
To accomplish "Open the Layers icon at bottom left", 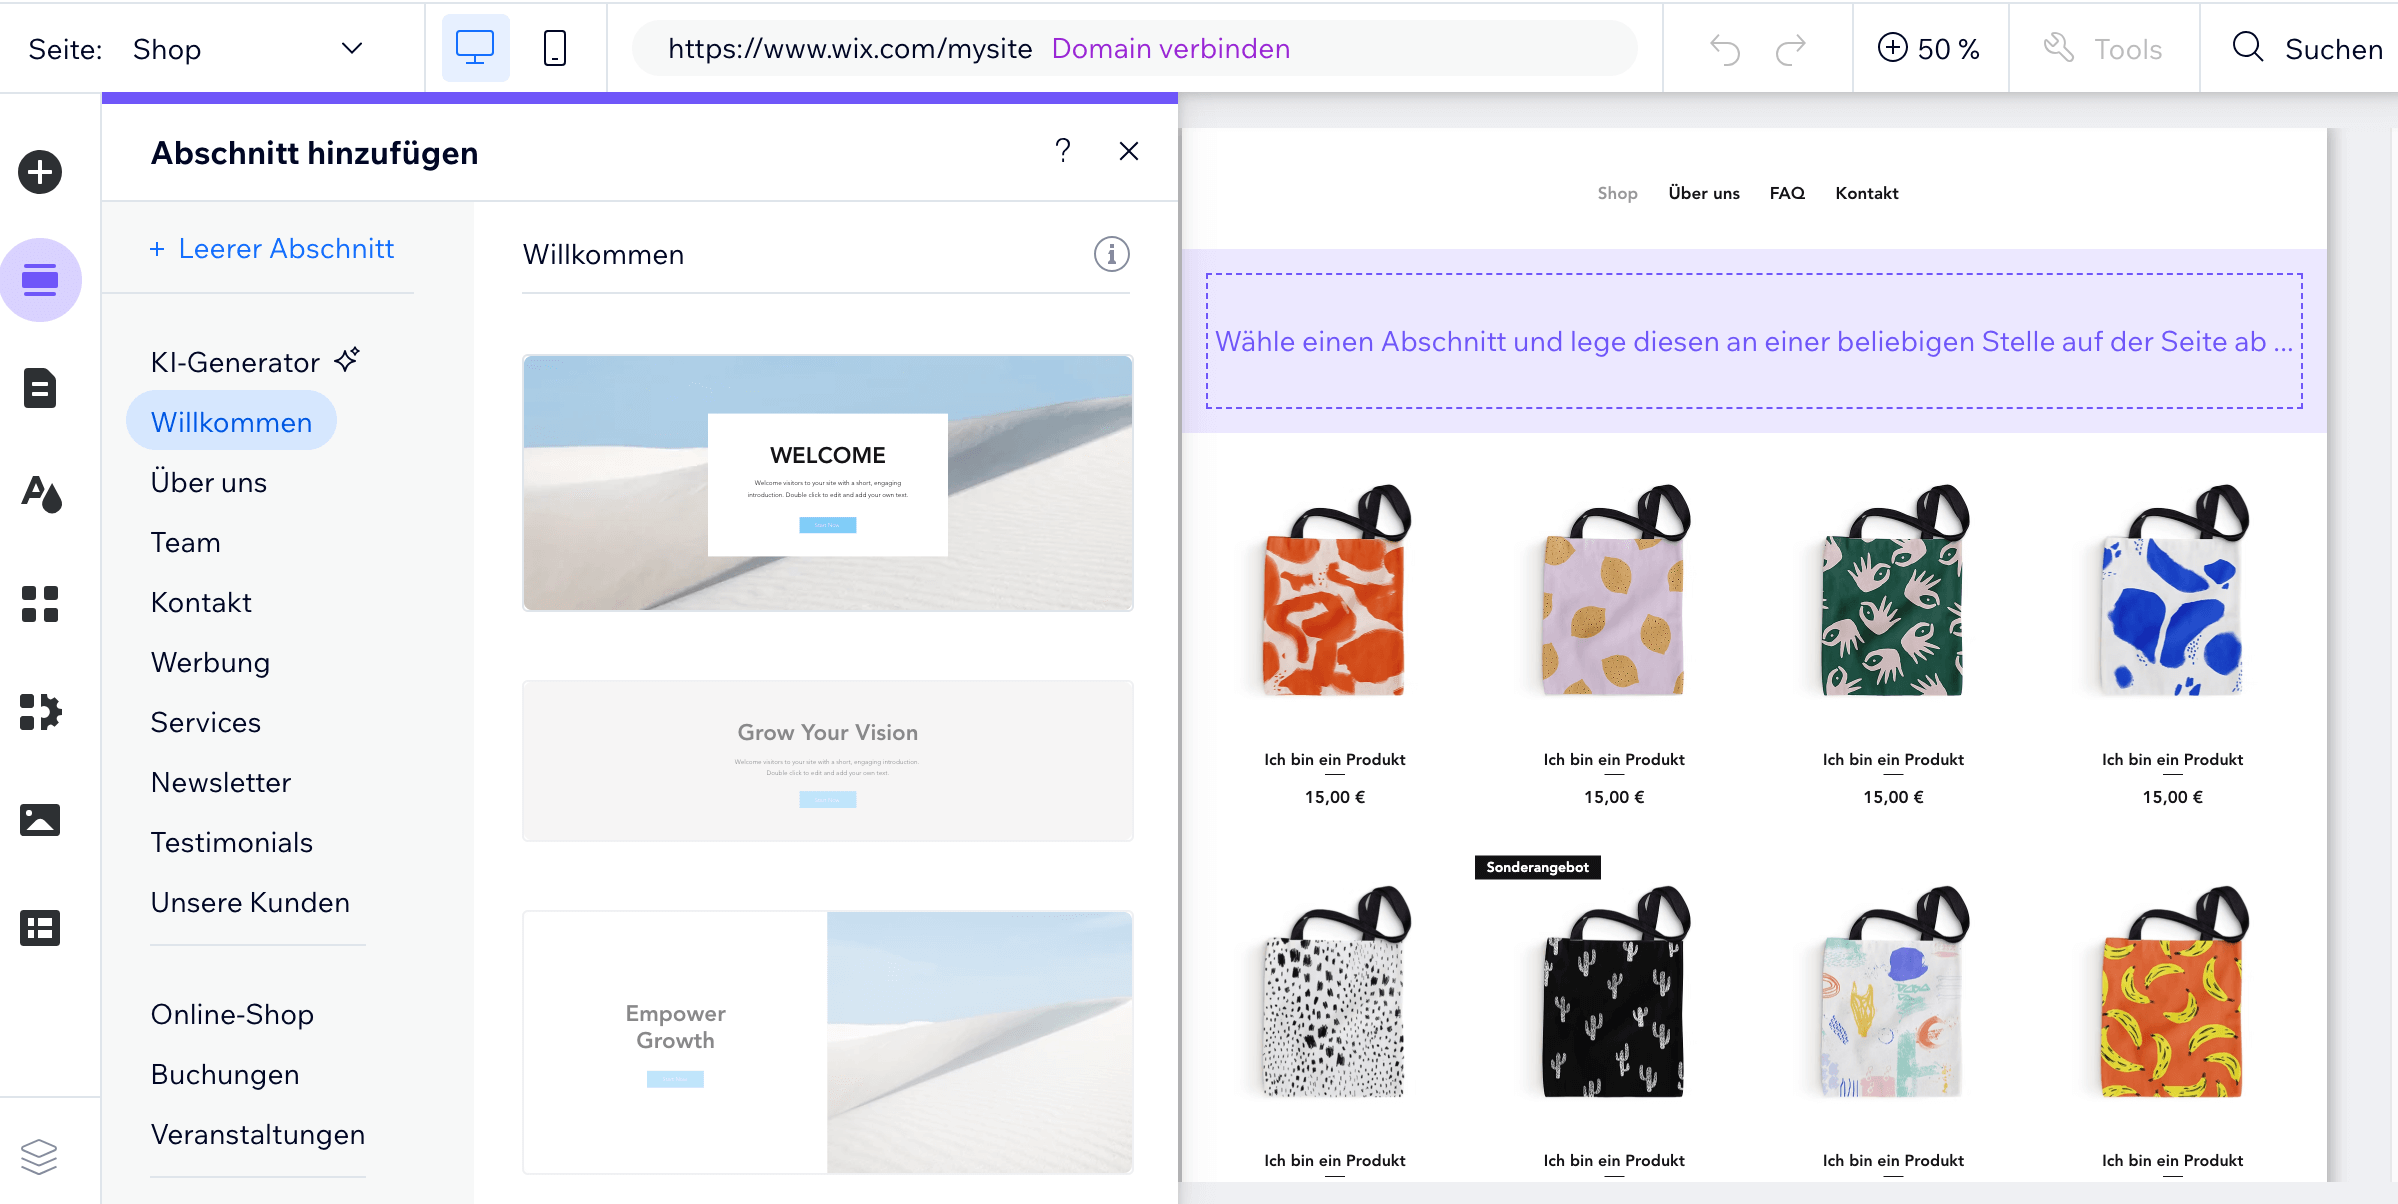I will pyautogui.click(x=39, y=1157).
